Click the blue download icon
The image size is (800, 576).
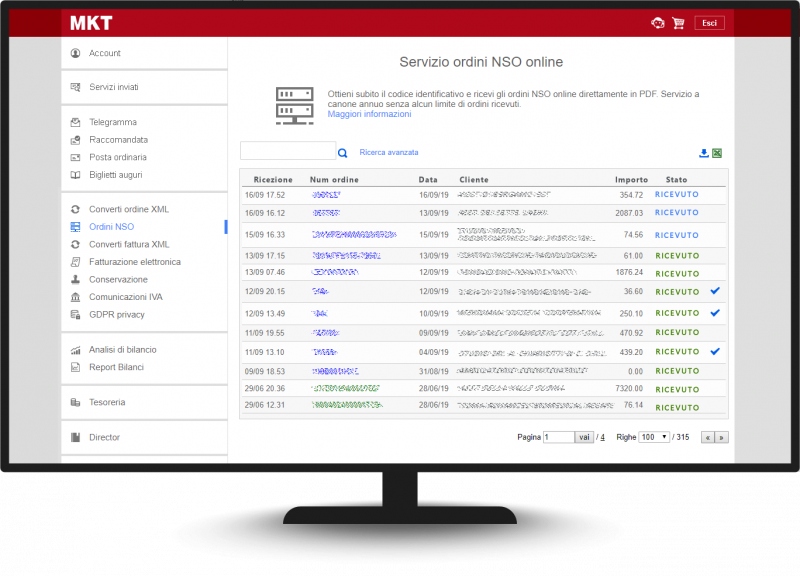(x=704, y=153)
